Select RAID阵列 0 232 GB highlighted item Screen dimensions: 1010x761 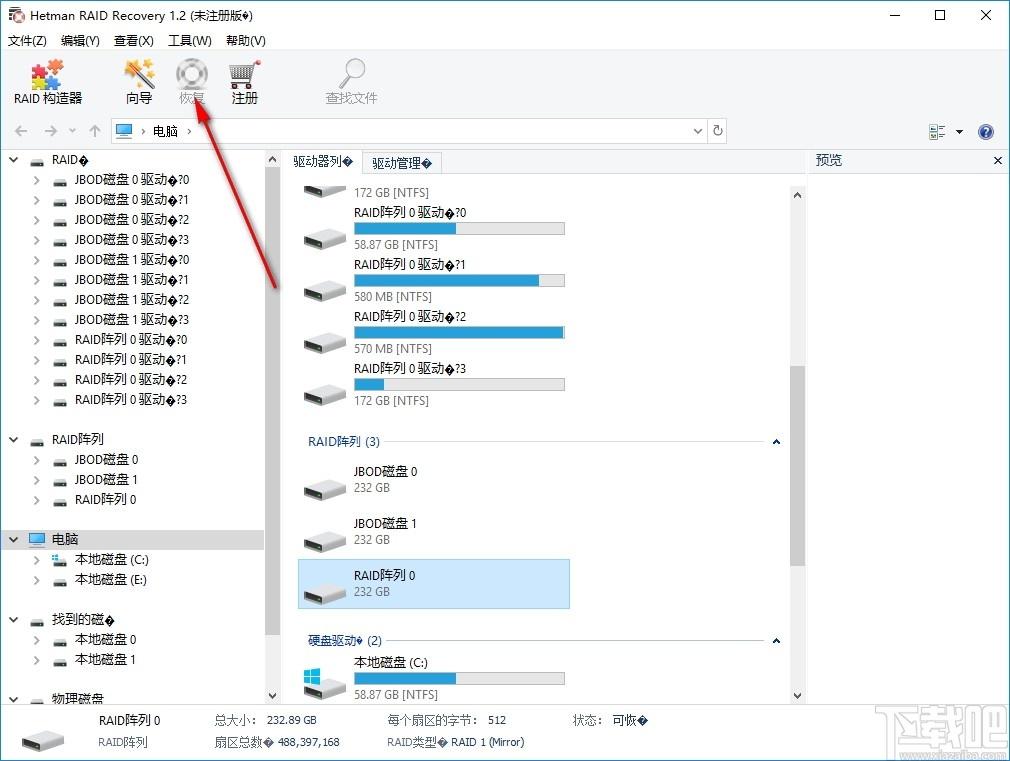tap(434, 584)
